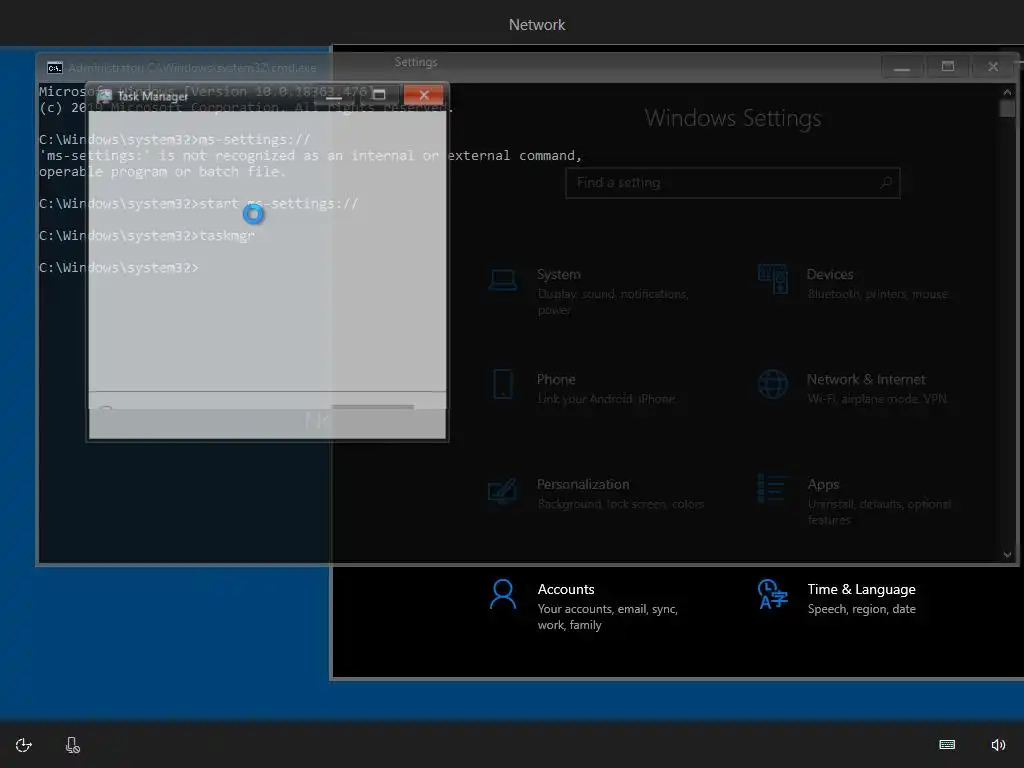The height and width of the screenshot is (768, 1024).
Task: Minimize the Task Manager window
Action: pyautogui.click(x=334, y=95)
